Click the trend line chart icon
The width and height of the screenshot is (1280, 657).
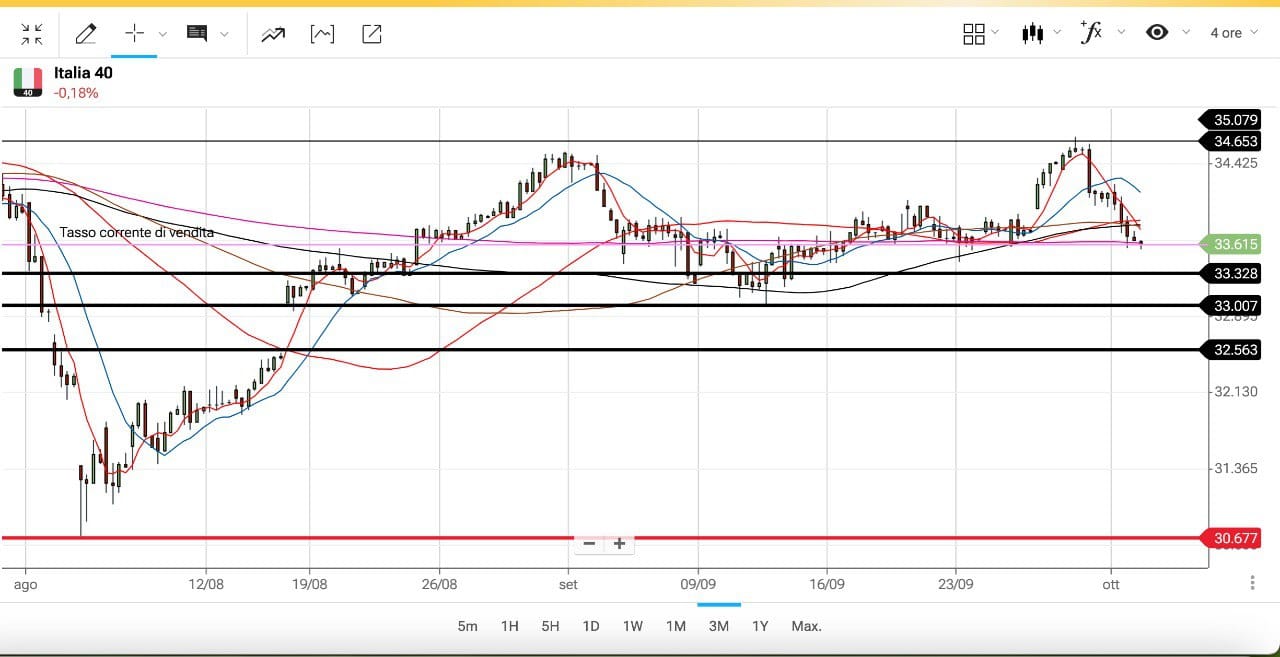(x=273, y=34)
